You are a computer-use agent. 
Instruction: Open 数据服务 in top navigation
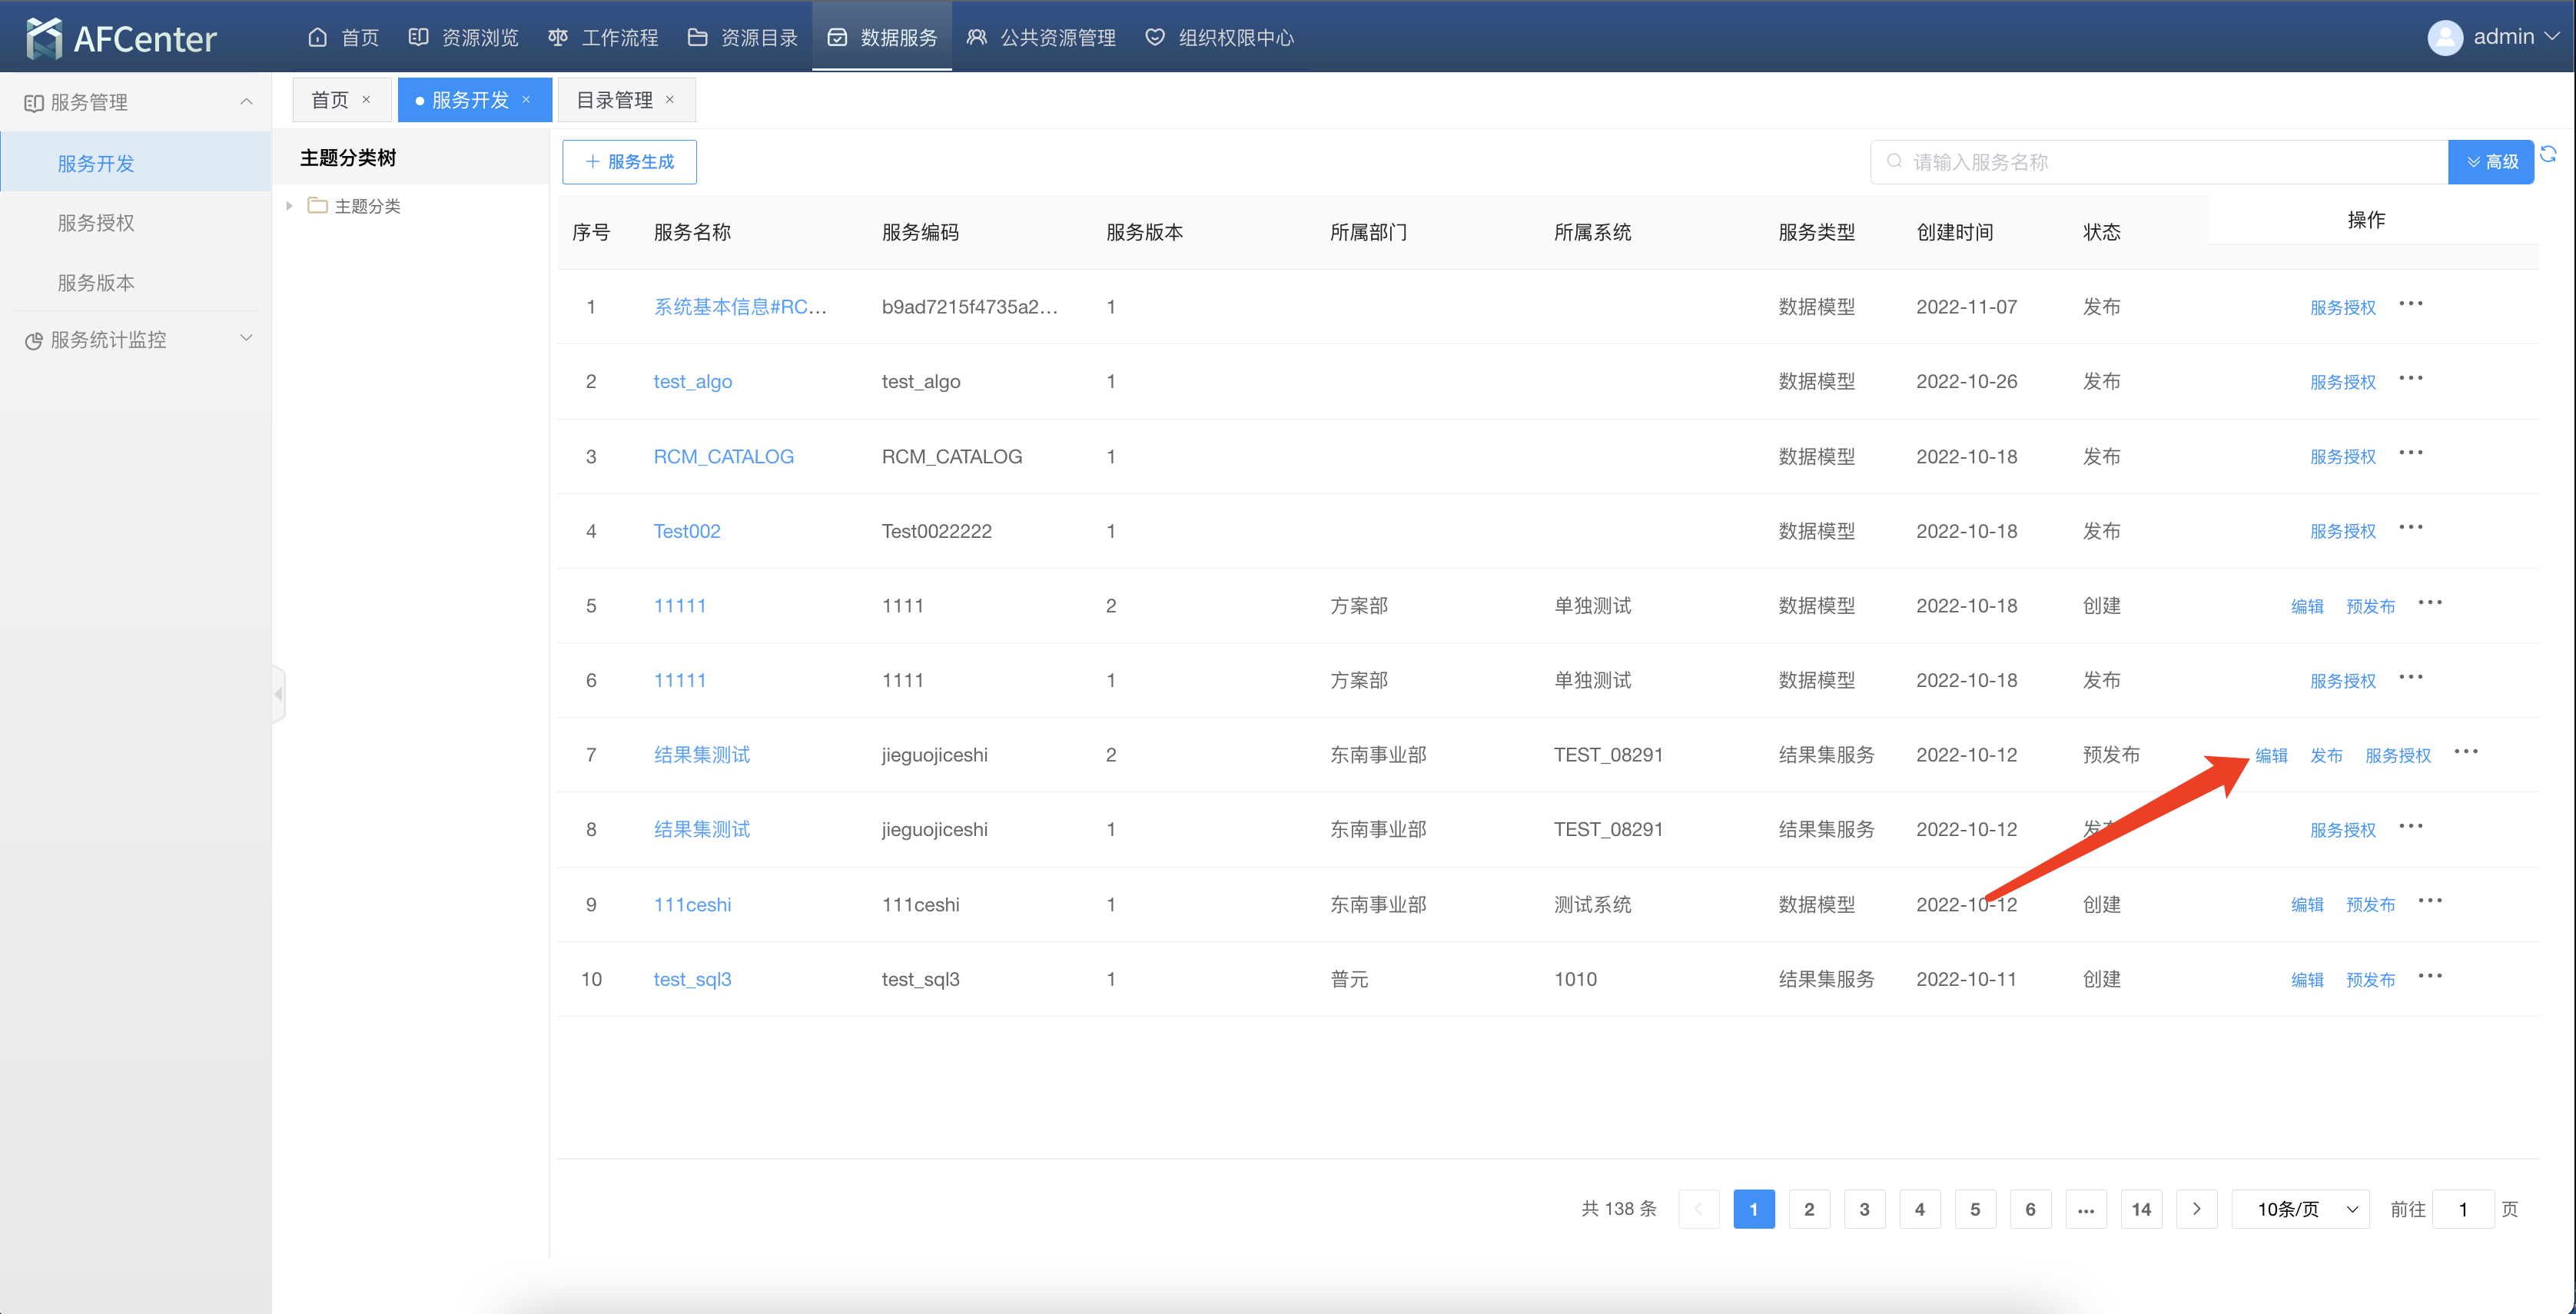click(x=882, y=37)
